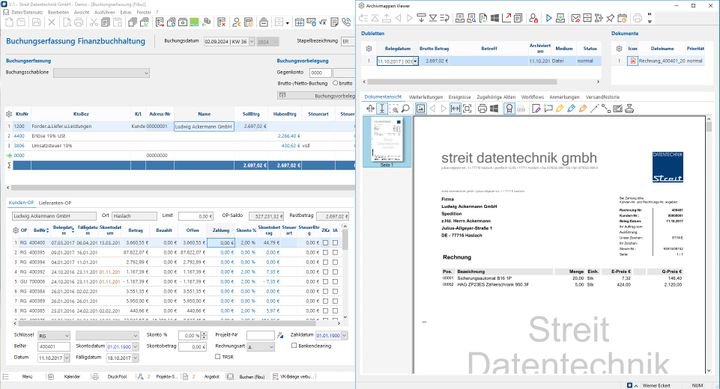Click the Dubletten horizontal scrollbar
Screen dimensions: 720x389
(x=462, y=82)
